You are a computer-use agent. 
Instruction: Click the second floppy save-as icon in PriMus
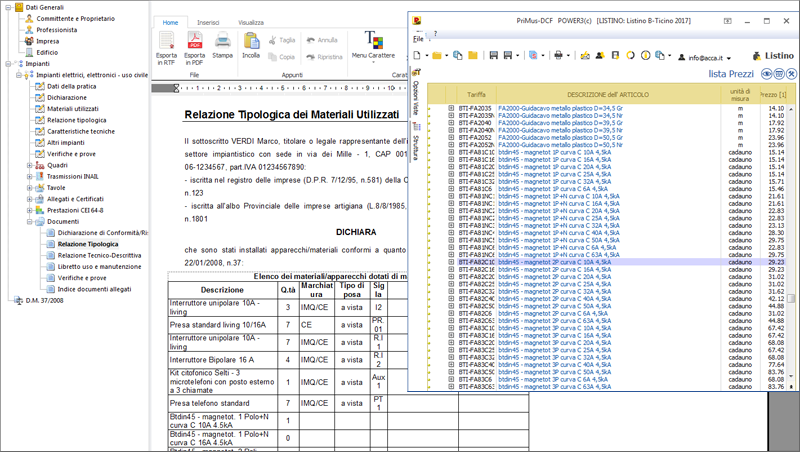point(508,56)
